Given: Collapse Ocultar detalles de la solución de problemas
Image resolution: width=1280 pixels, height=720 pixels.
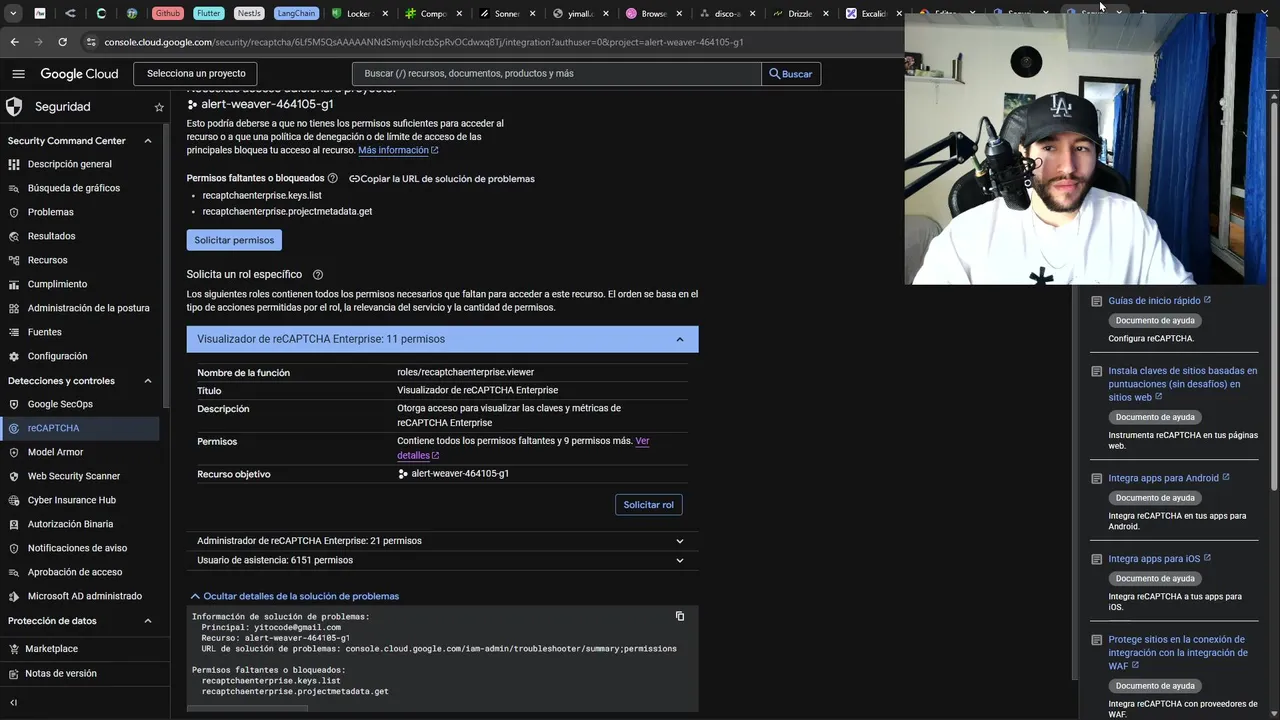Looking at the screenshot, I should tap(295, 596).
